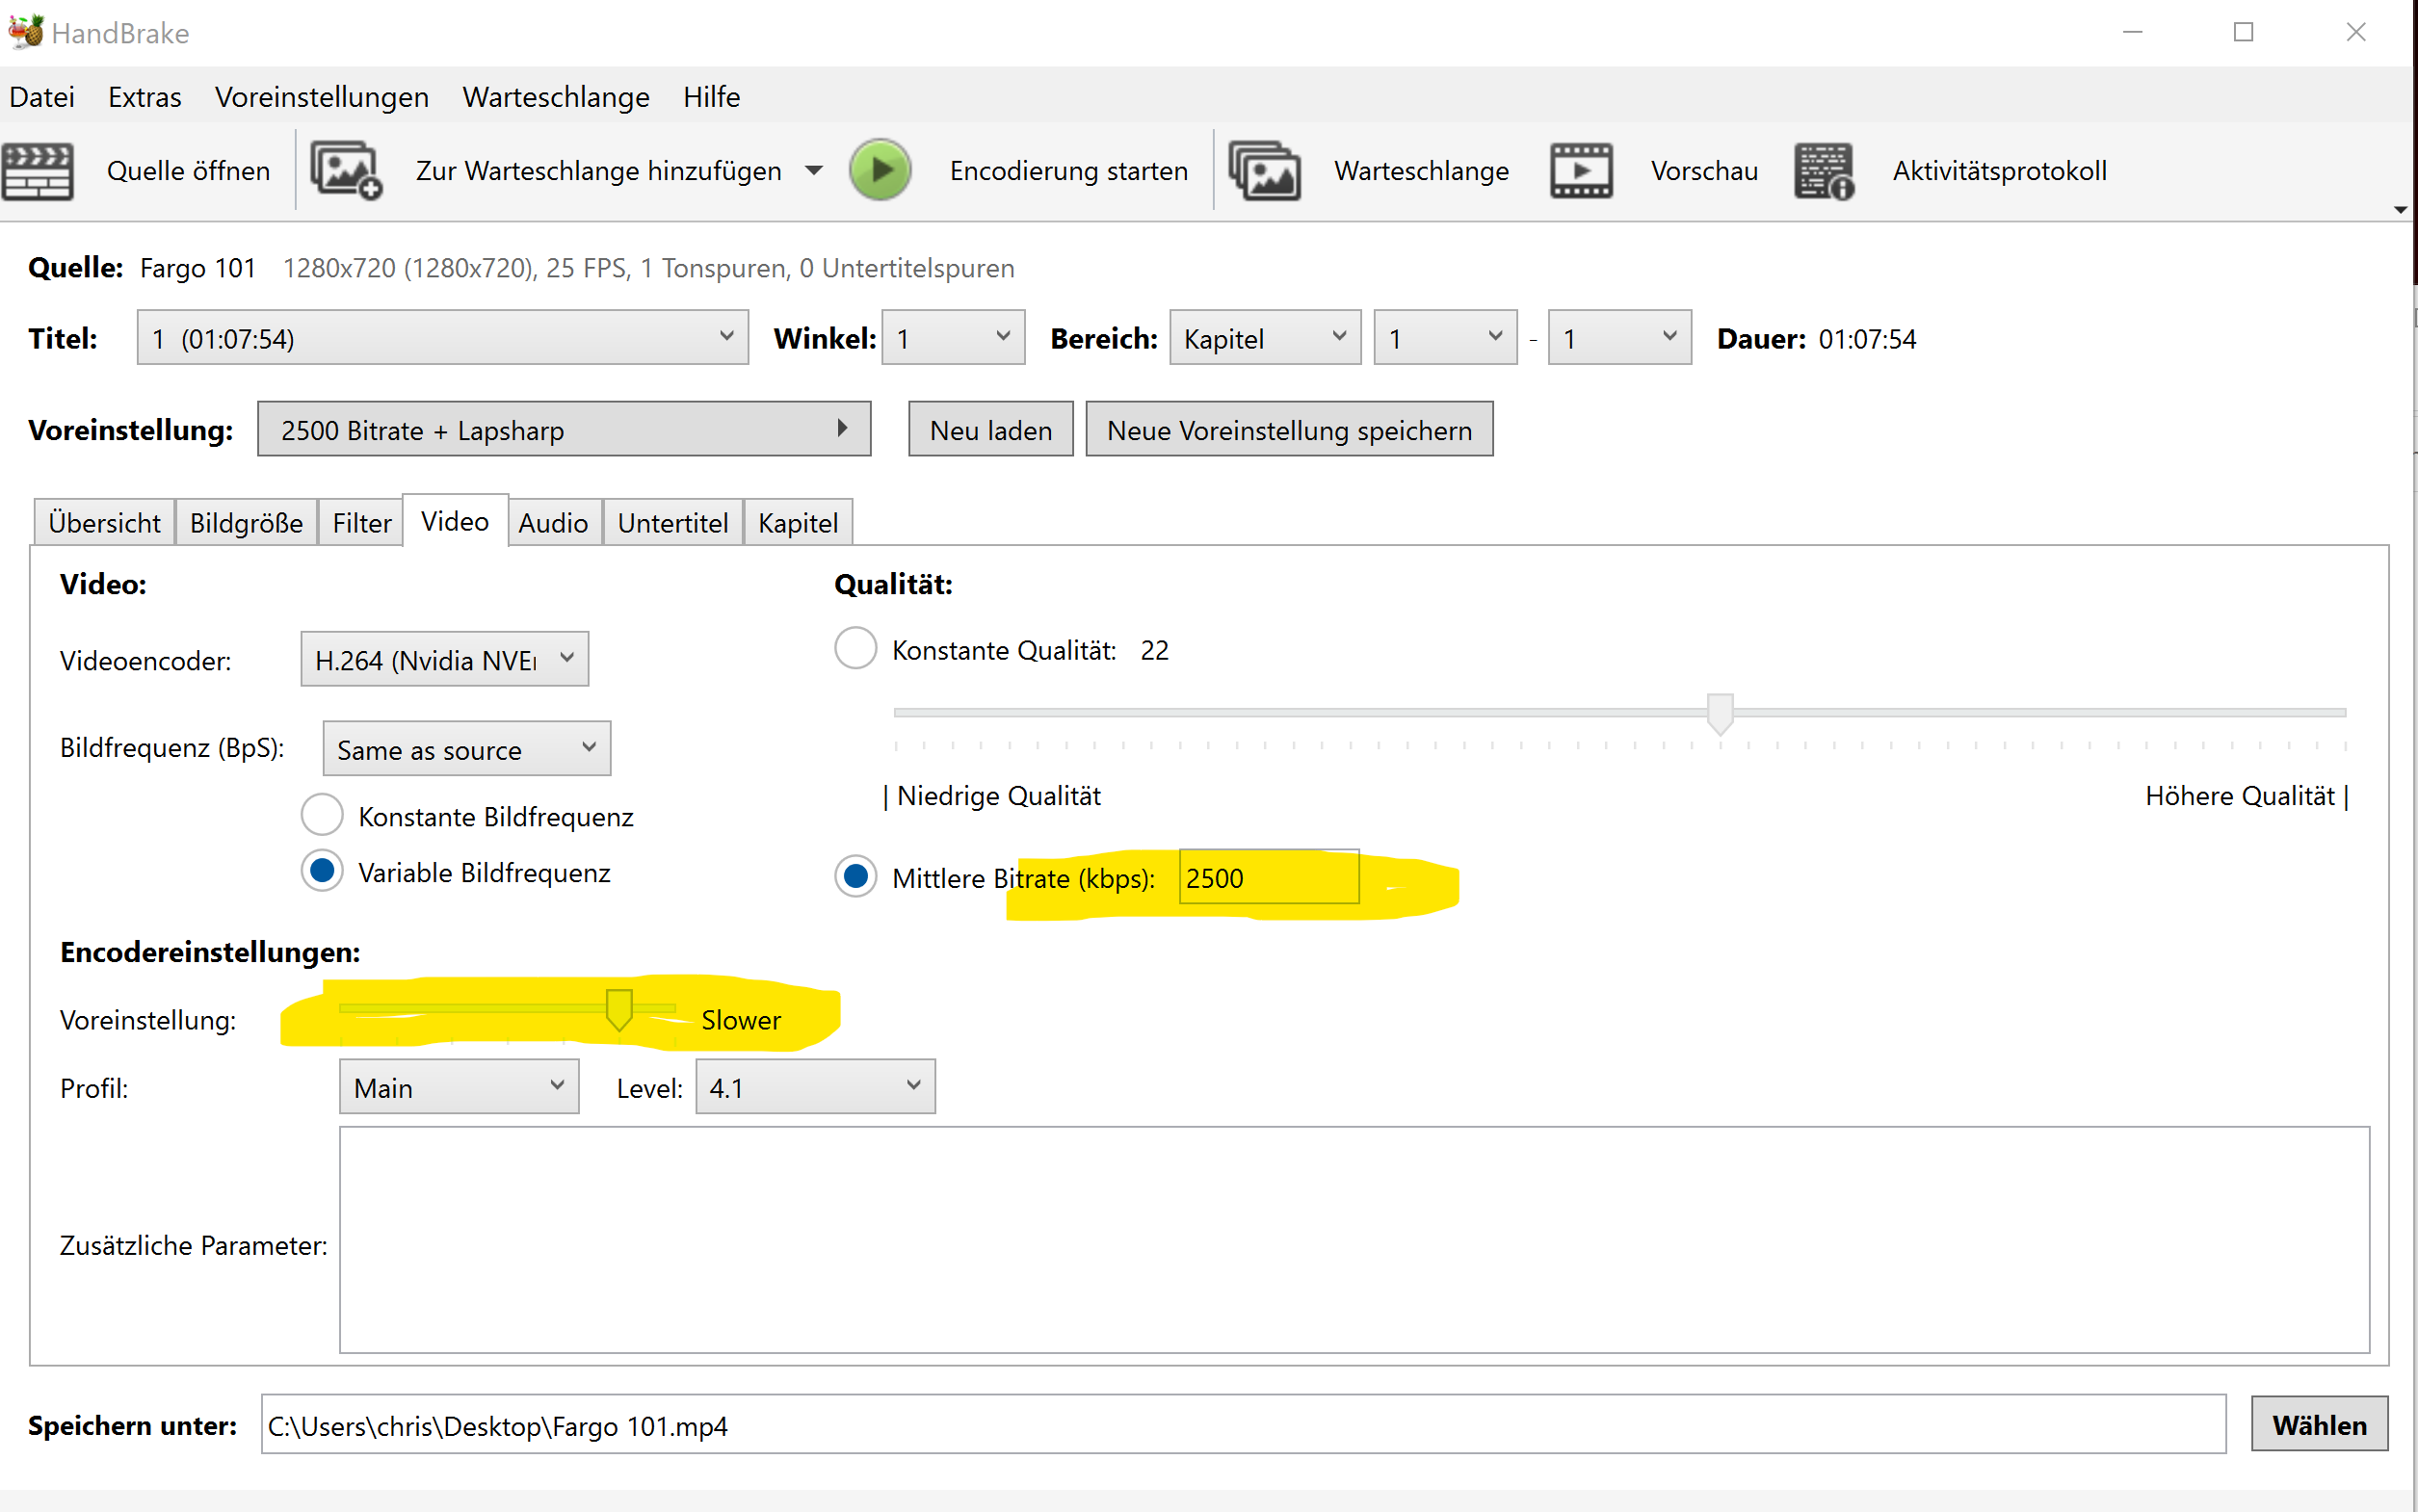Switch to the Filter tab
Viewport: 2418px width, 1512px height.
[361, 523]
